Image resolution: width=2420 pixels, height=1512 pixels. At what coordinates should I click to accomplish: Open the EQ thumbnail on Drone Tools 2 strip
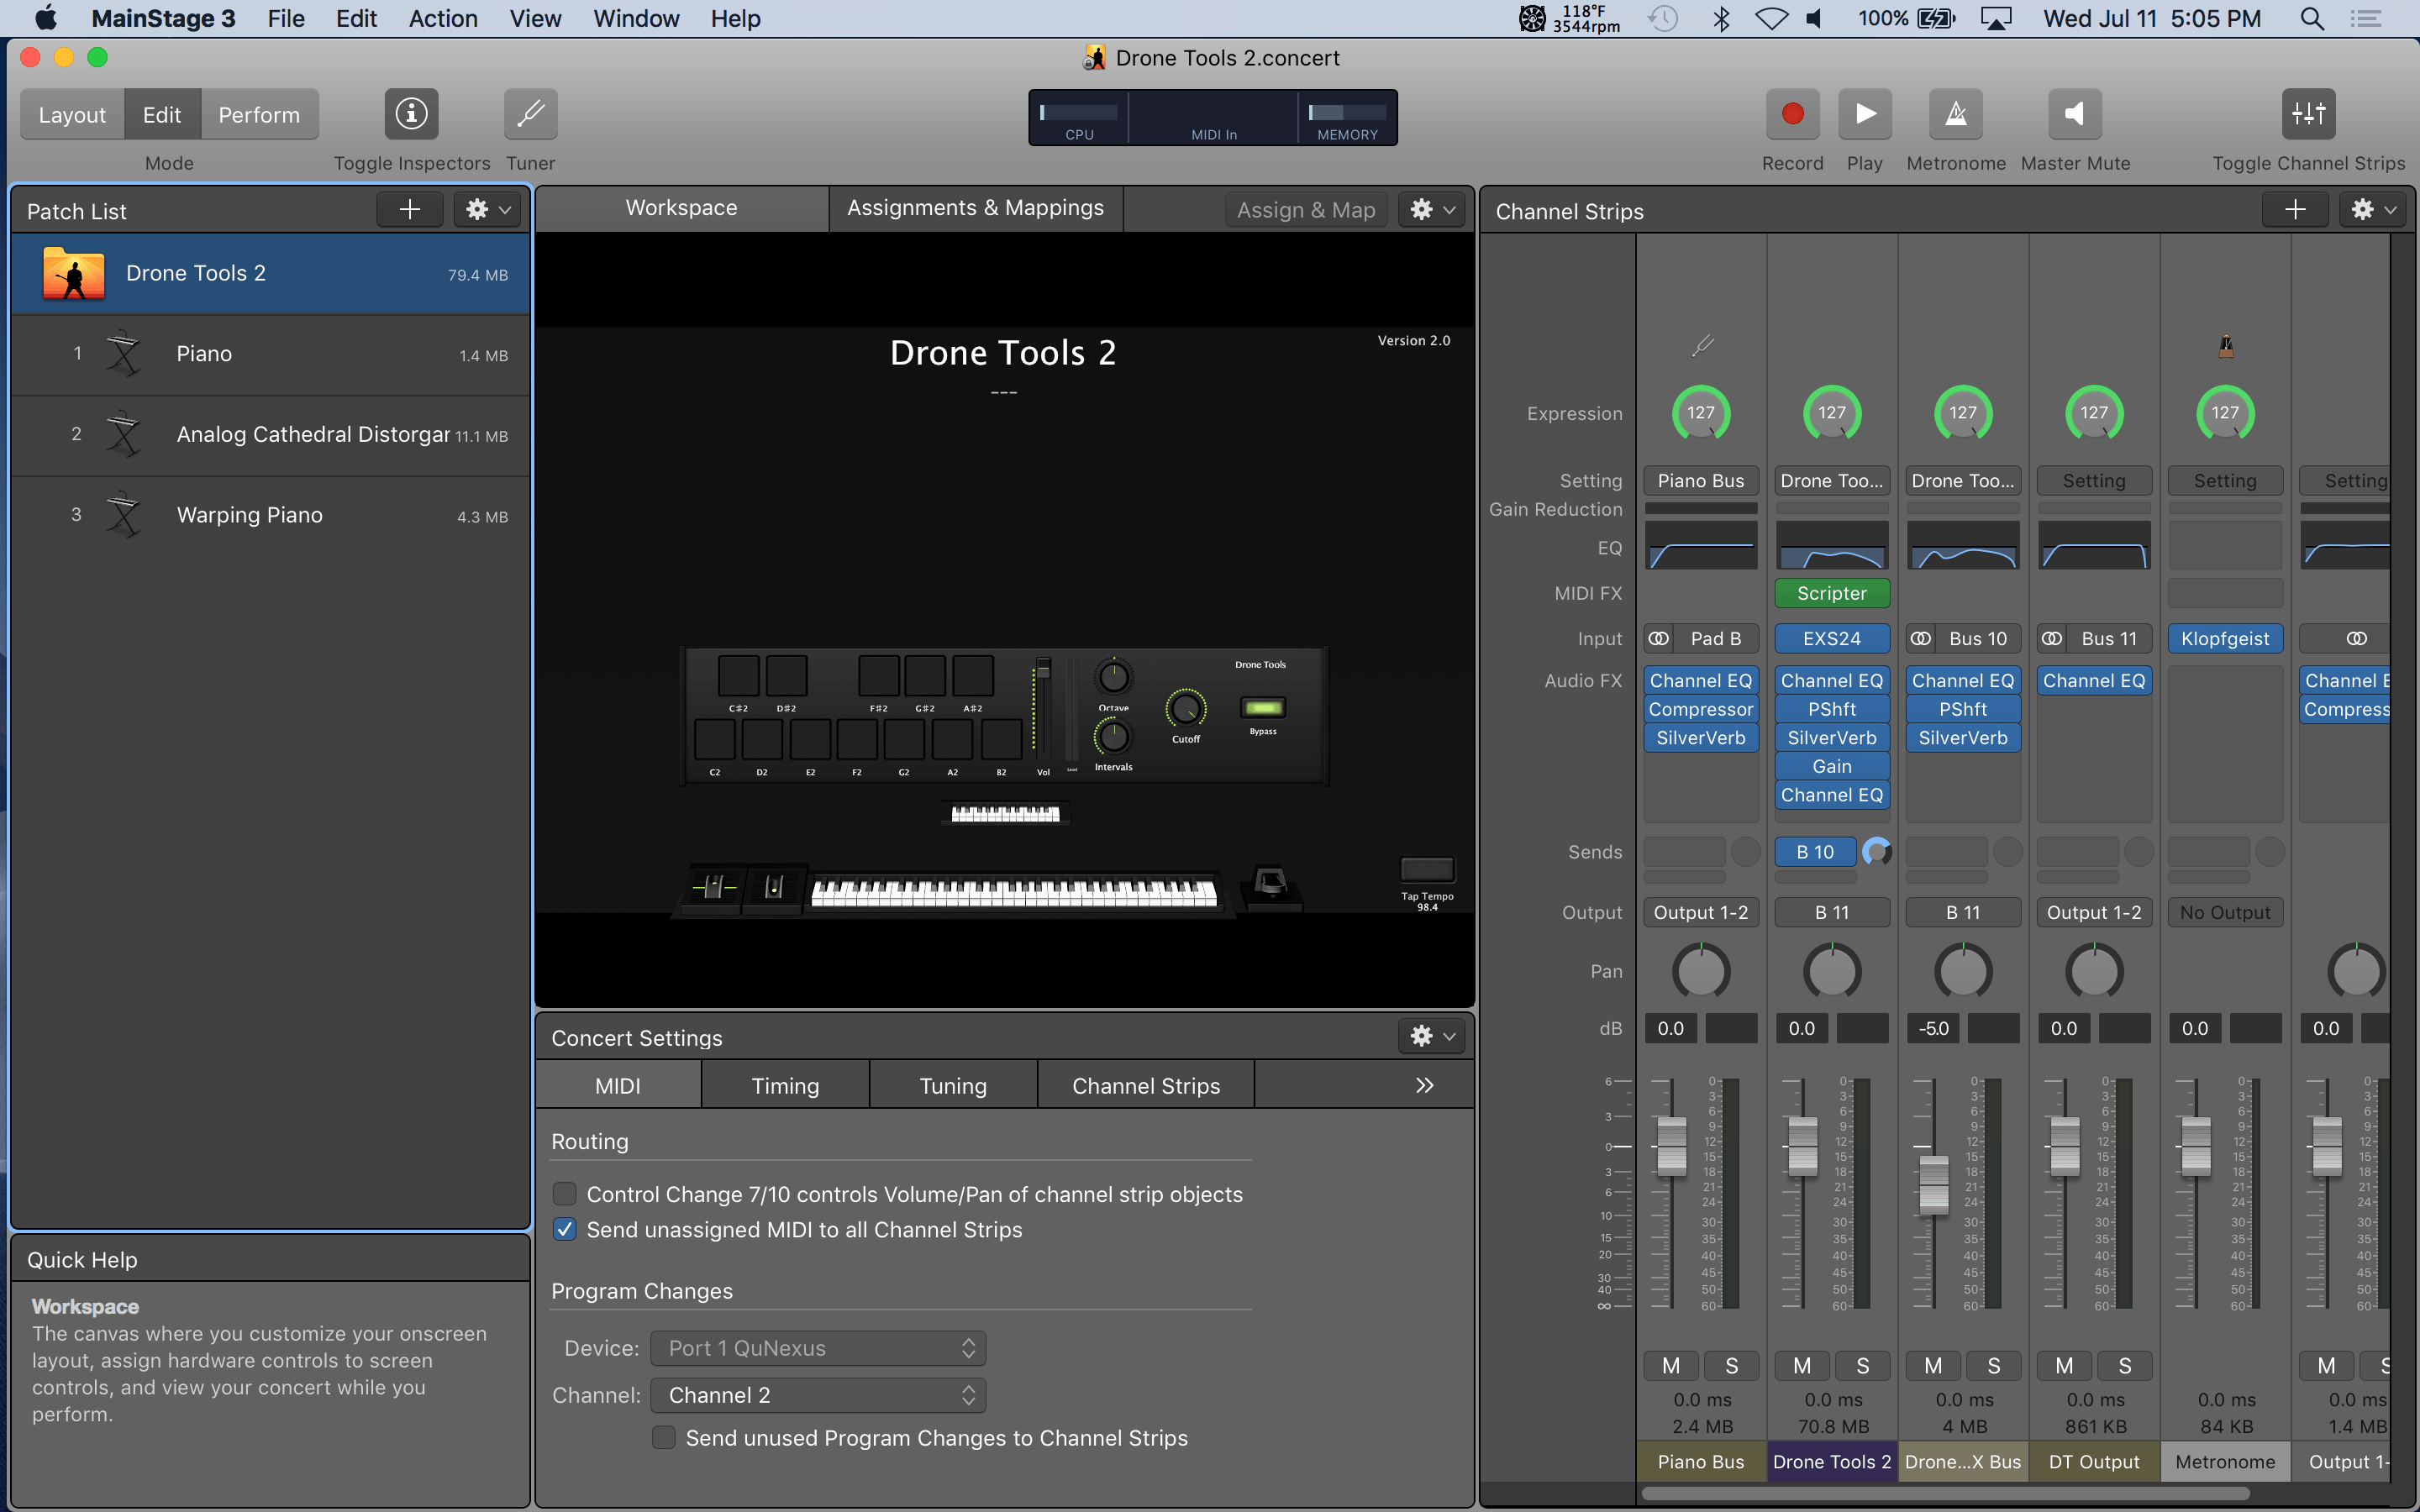(x=1832, y=546)
